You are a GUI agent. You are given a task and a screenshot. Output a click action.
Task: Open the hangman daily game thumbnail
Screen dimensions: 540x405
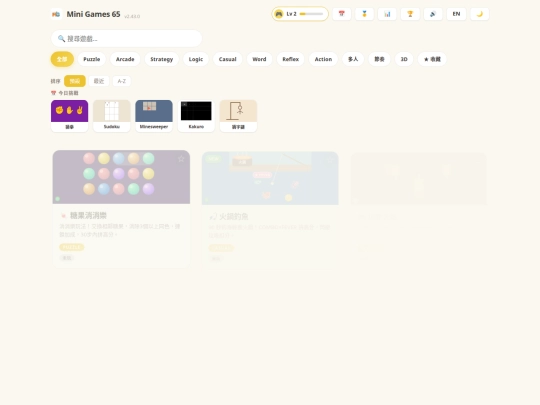[238, 116]
